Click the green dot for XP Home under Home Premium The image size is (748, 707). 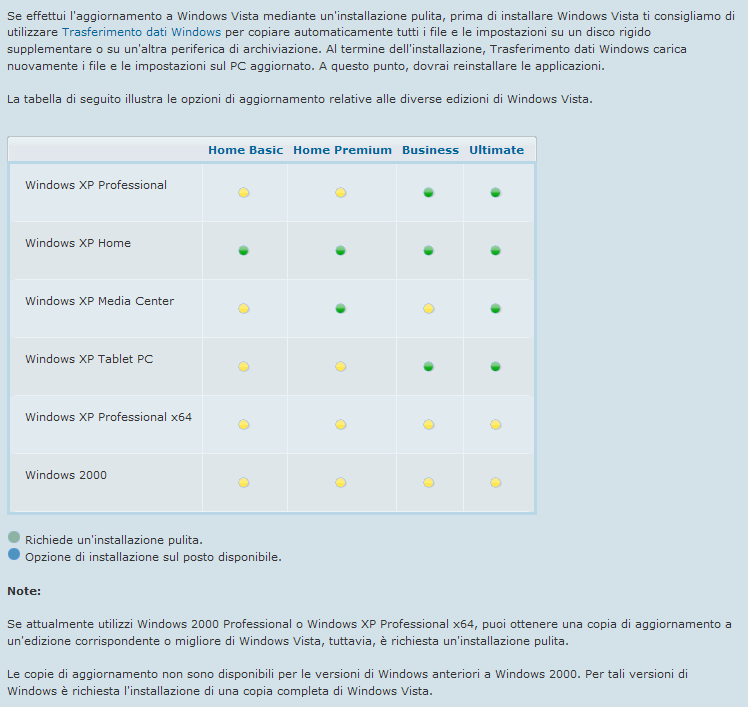[341, 250]
